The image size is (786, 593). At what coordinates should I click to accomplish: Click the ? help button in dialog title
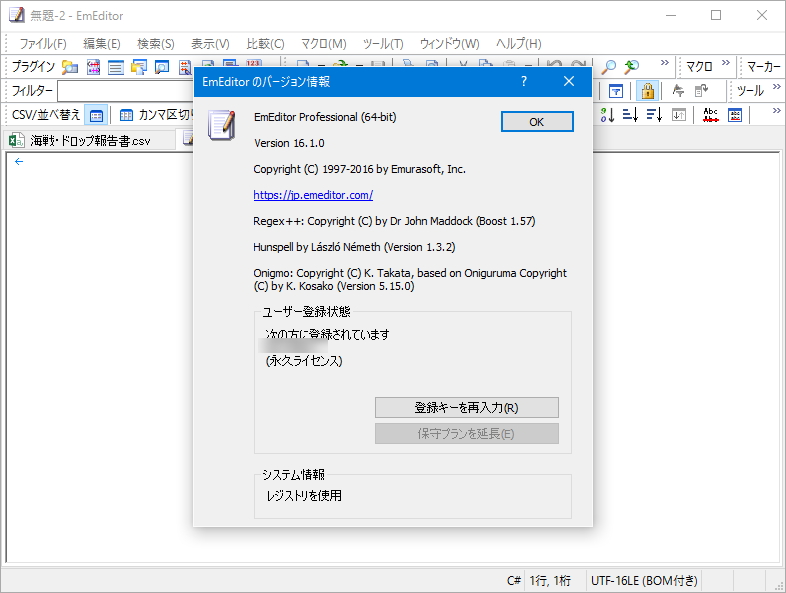pos(524,81)
